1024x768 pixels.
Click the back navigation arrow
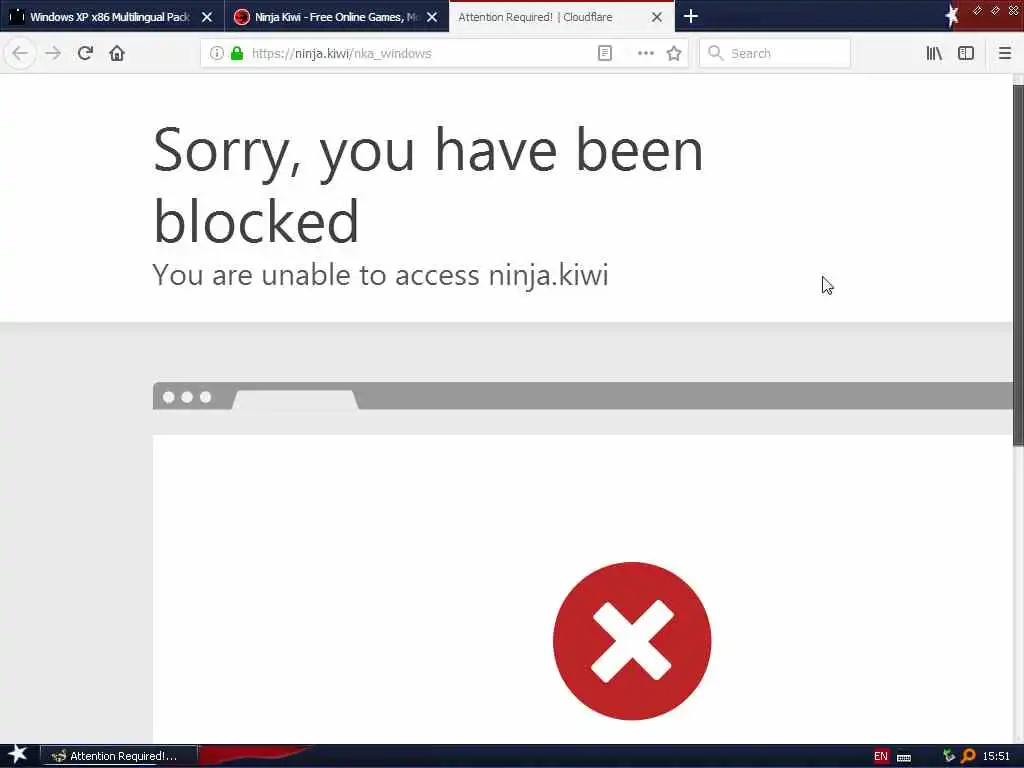(x=20, y=53)
